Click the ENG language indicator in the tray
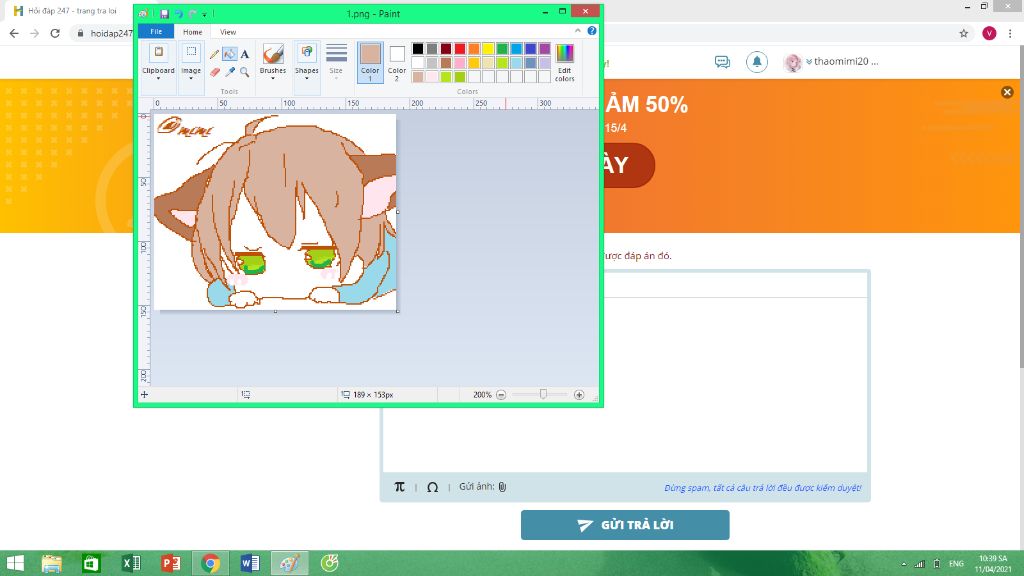The height and width of the screenshot is (576, 1024). [x=956, y=564]
